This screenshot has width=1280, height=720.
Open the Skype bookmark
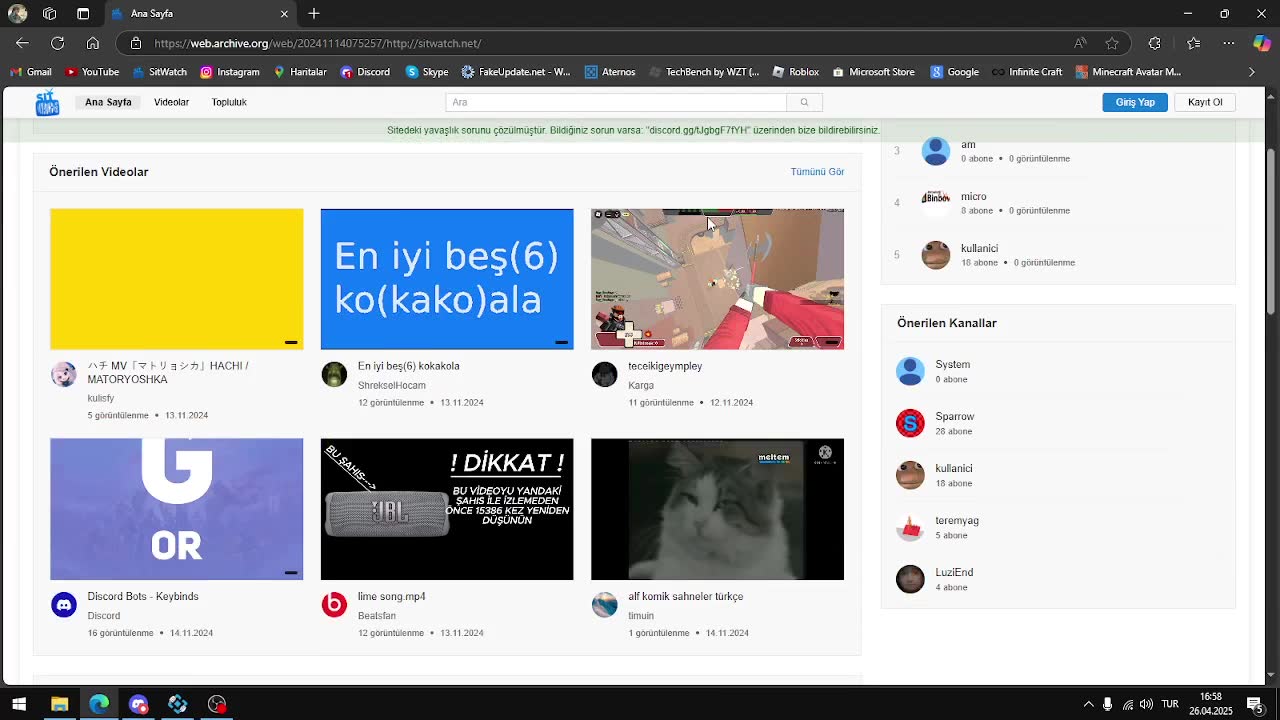click(x=412, y=71)
